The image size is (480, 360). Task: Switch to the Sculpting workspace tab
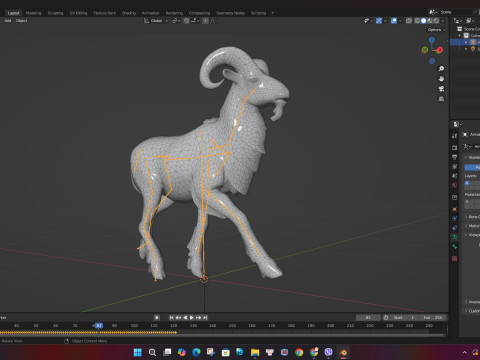click(x=55, y=13)
